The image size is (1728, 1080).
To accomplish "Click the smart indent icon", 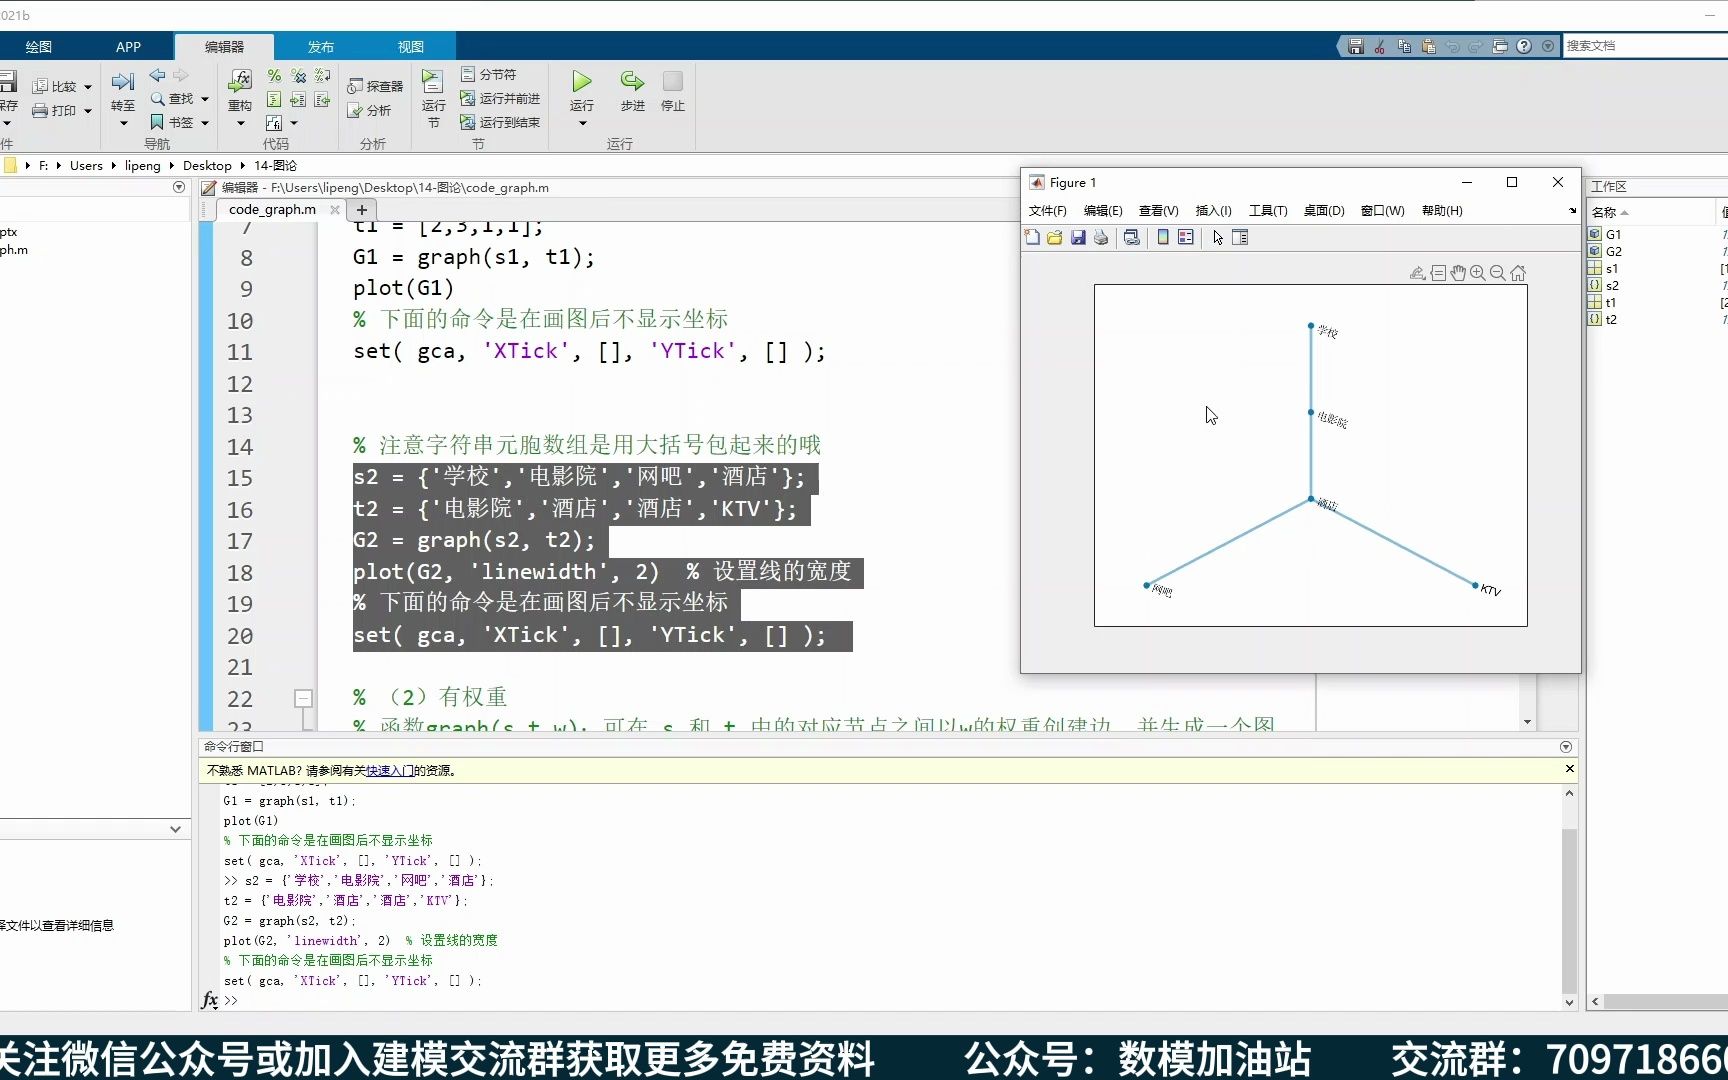I will [274, 100].
